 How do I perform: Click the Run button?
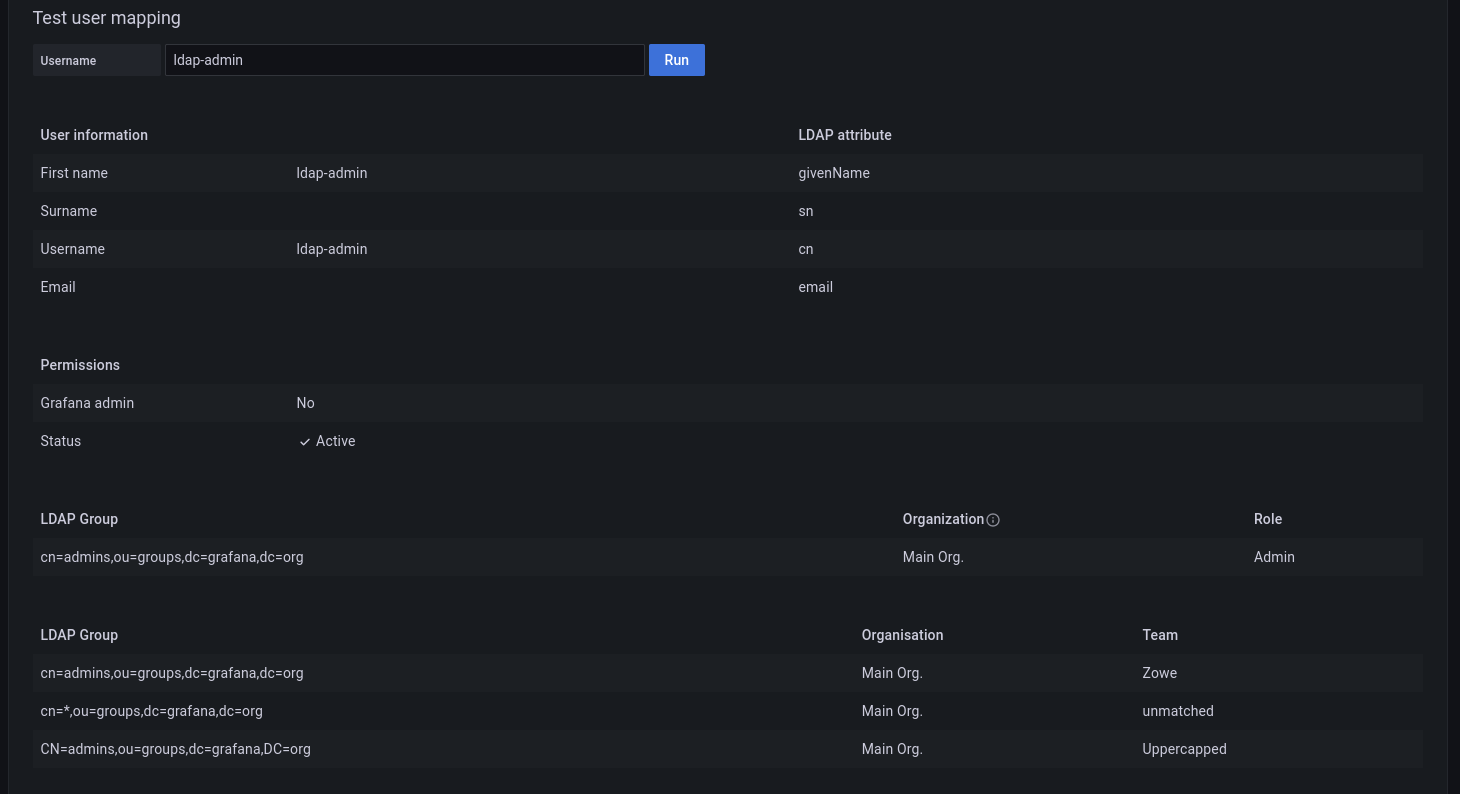(676, 60)
